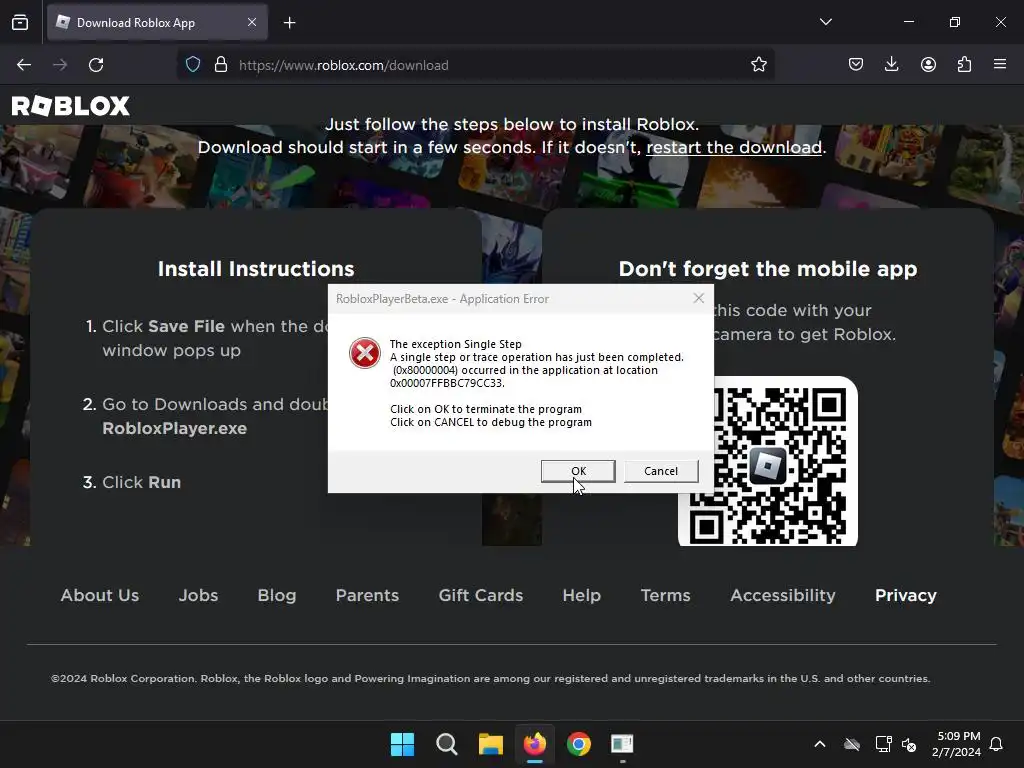Click the Roblox QR code image

[768, 461]
